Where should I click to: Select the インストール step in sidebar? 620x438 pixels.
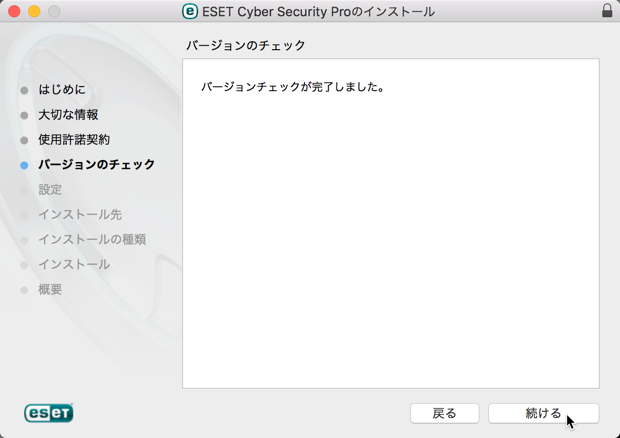pos(74,264)
